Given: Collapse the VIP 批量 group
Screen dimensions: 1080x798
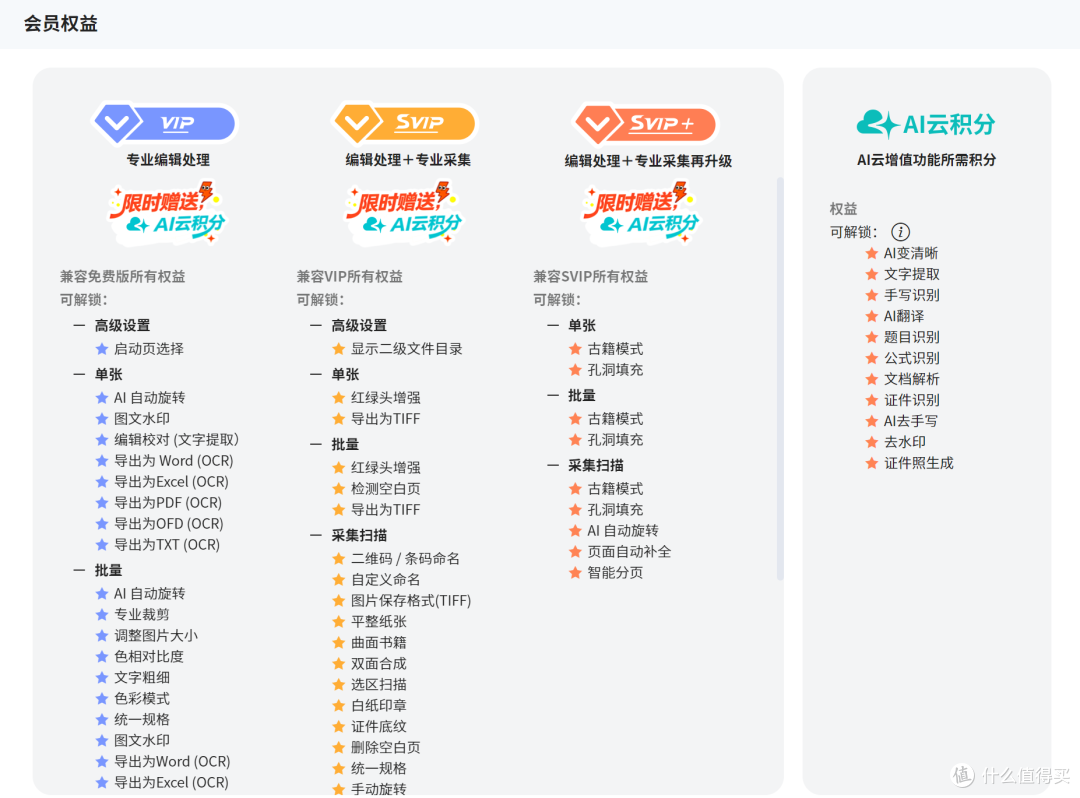Looking at the screenshot, I should tap(79, 570).
